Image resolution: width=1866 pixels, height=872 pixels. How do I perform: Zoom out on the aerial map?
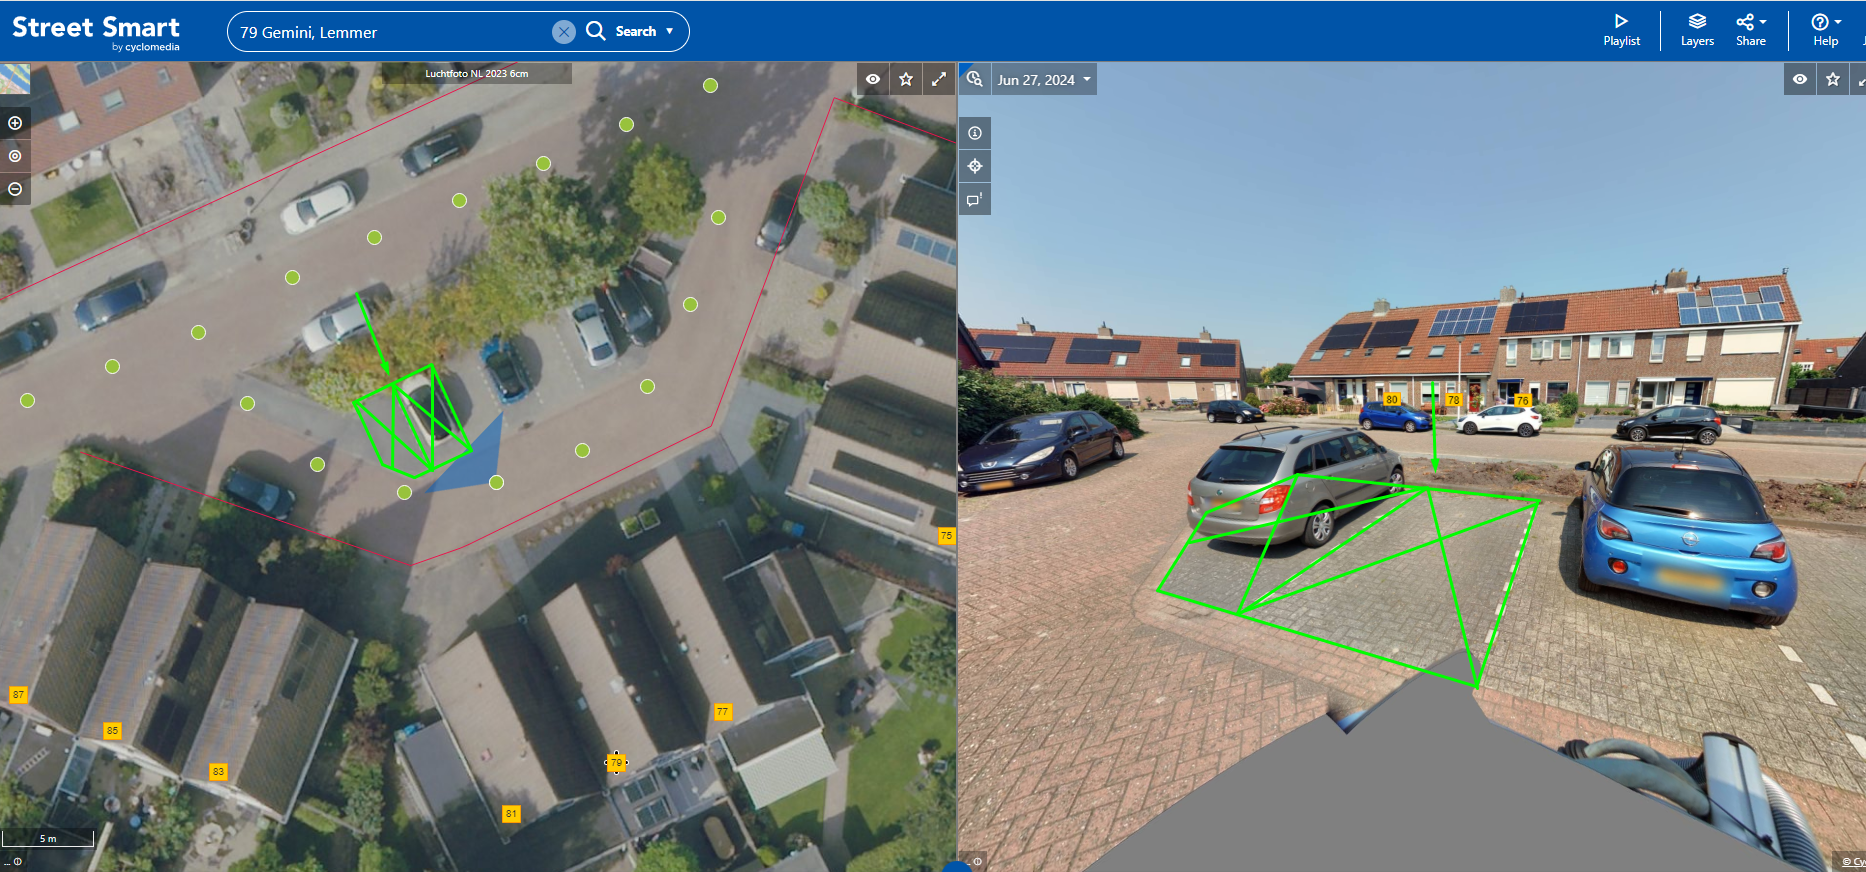(15, 189)
